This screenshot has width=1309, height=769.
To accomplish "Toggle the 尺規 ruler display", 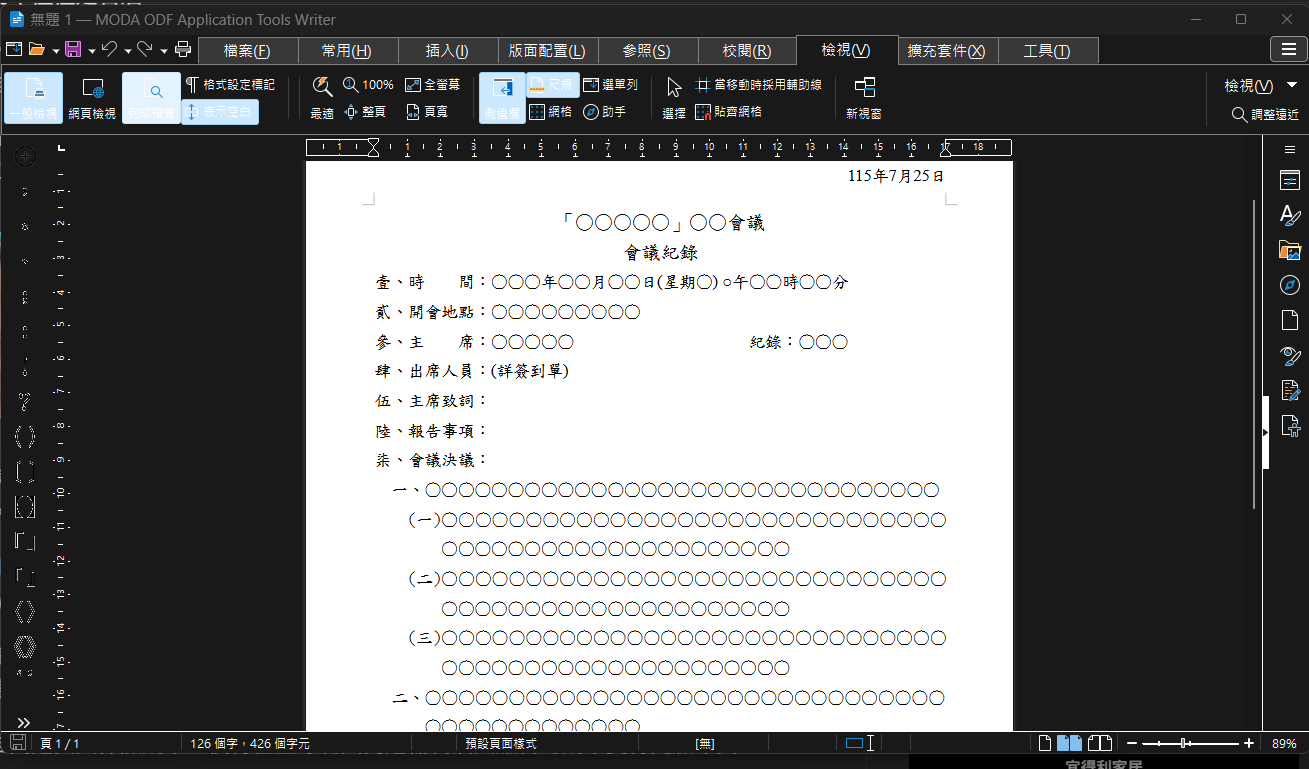I will [551, 85].
